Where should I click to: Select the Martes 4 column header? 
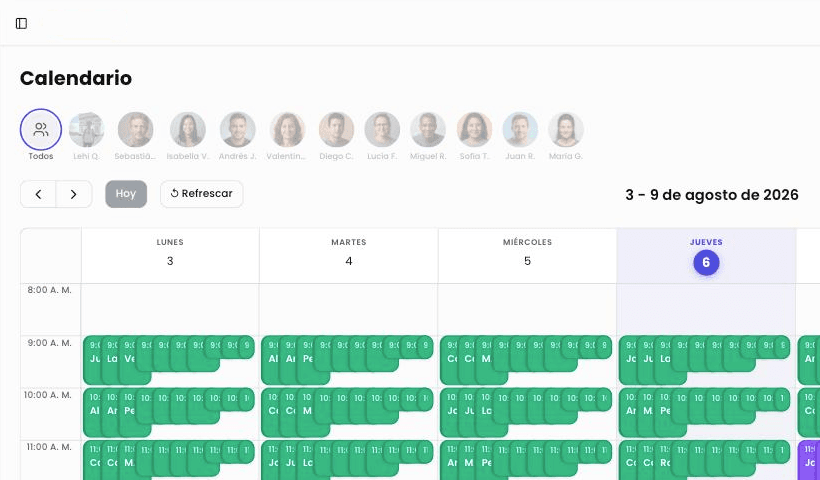[349, 256]
